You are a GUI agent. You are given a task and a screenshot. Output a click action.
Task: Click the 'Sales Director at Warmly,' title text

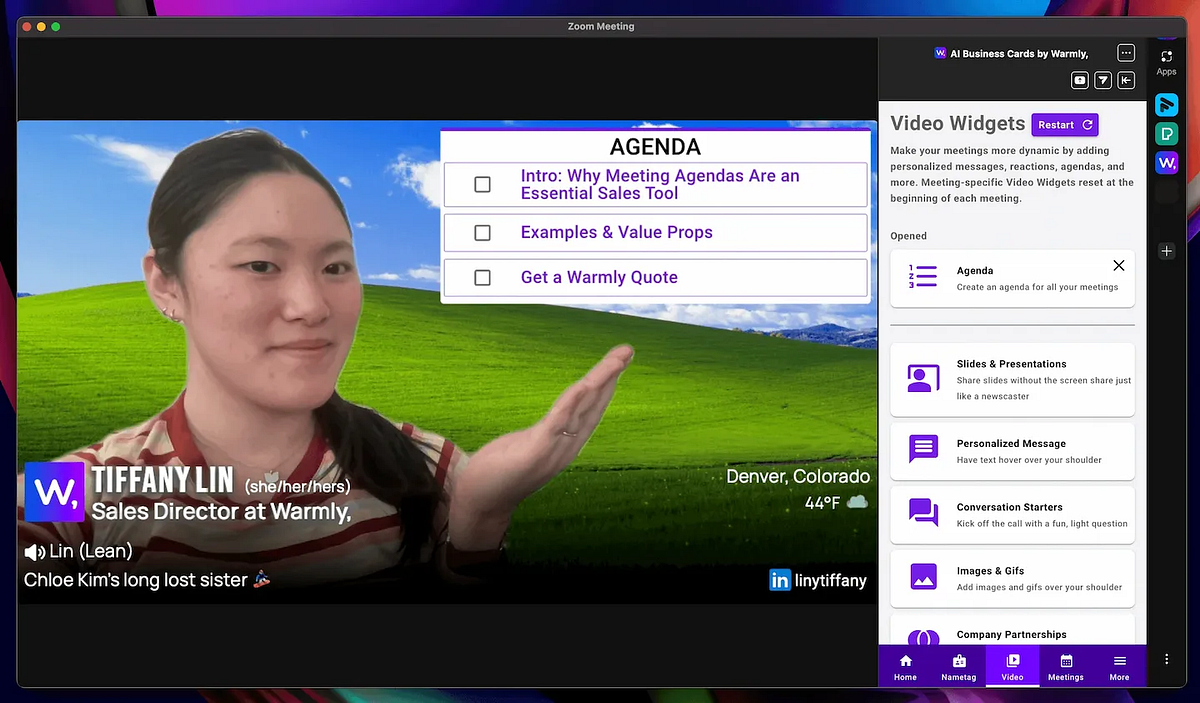221,511
